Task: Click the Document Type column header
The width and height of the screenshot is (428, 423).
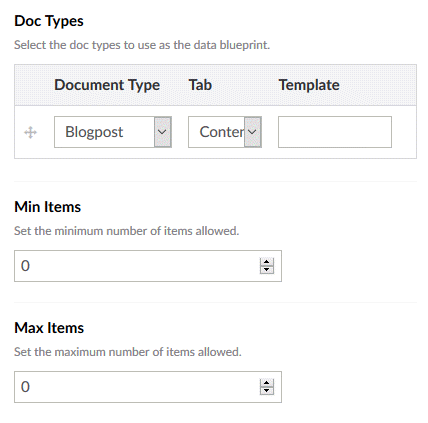Action: click(x=107, y=85)
